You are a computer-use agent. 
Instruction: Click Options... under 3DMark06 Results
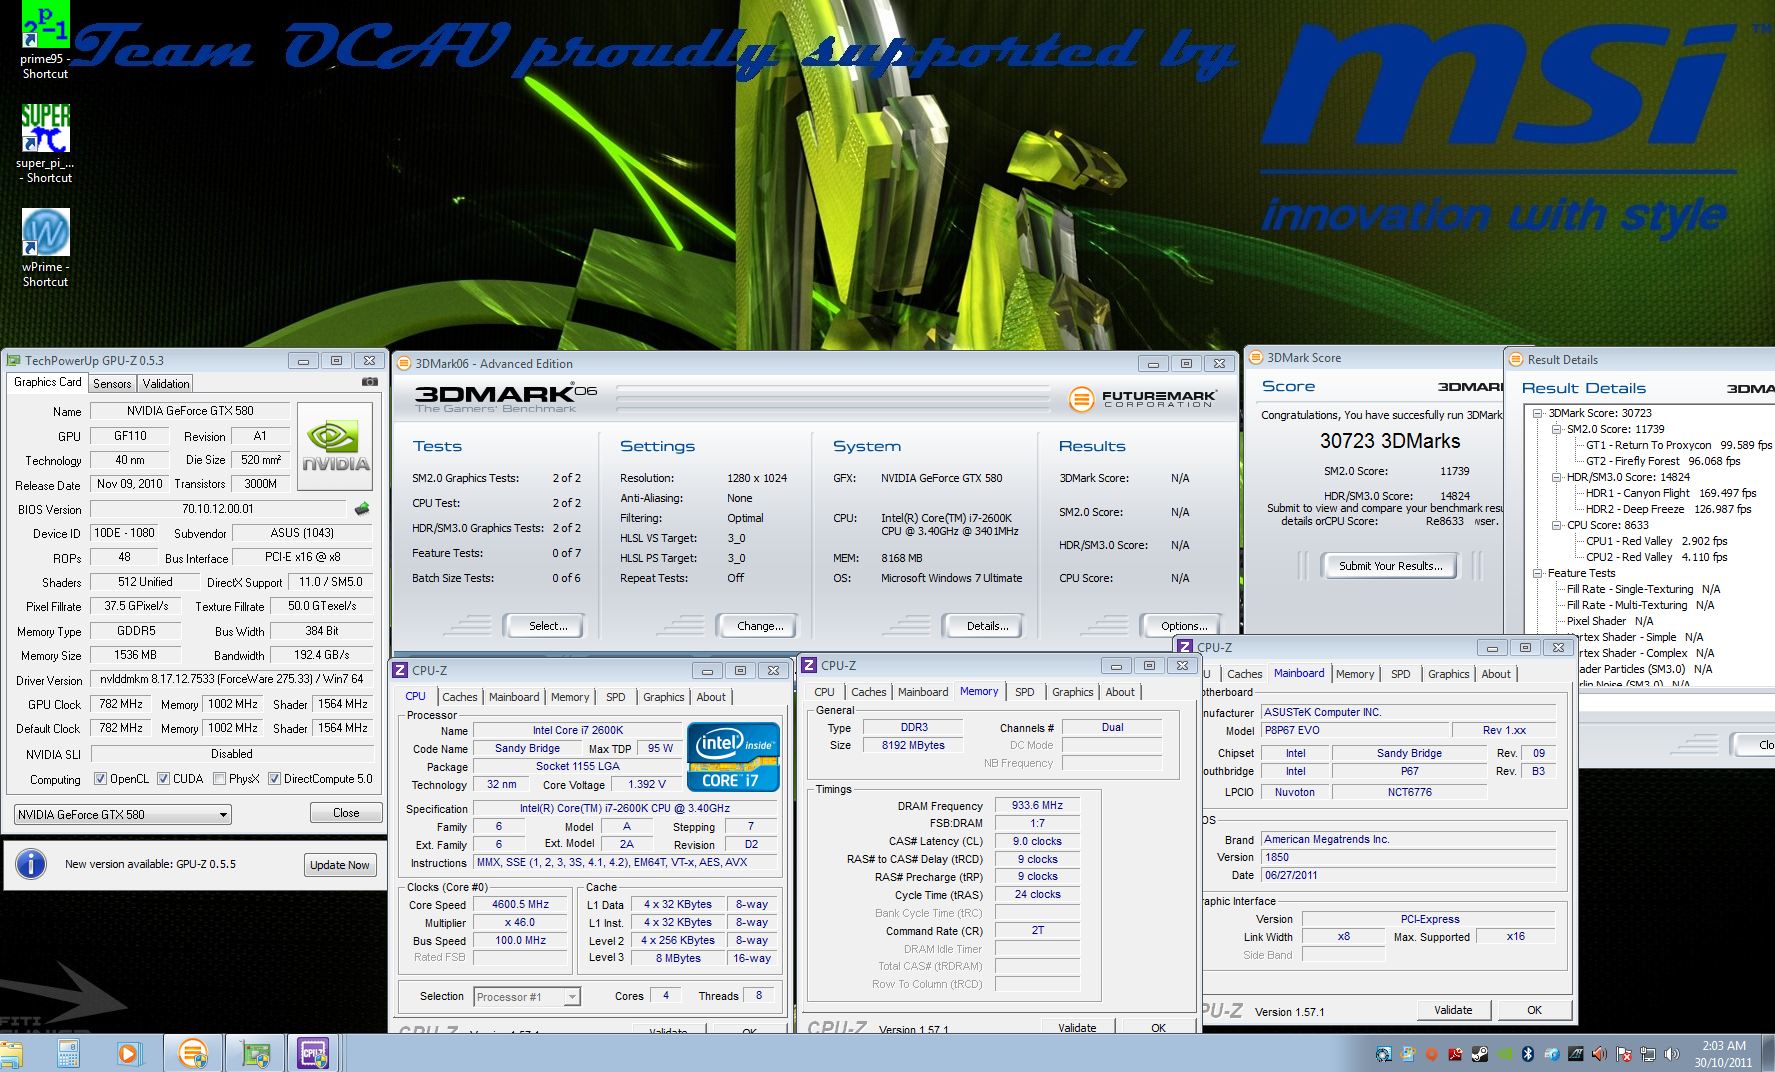[1183, 626]
